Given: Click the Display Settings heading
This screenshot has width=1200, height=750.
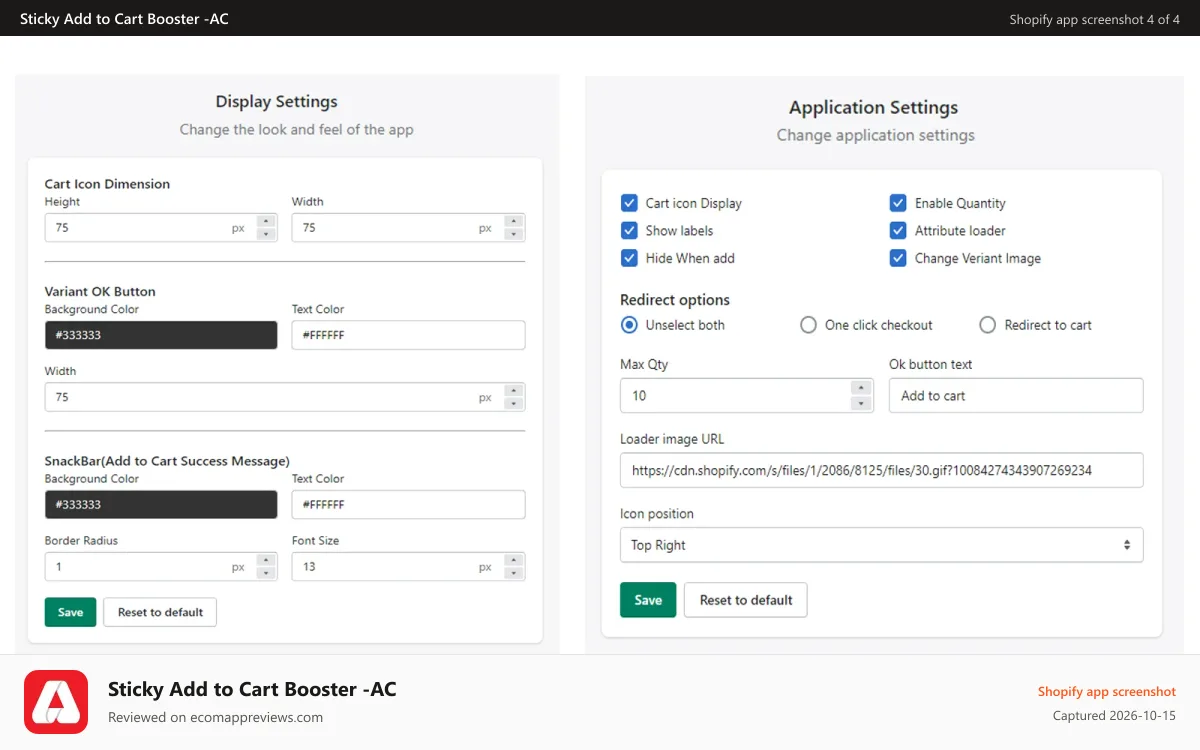Looking at the screenshot, I should [x=276, y=102].
